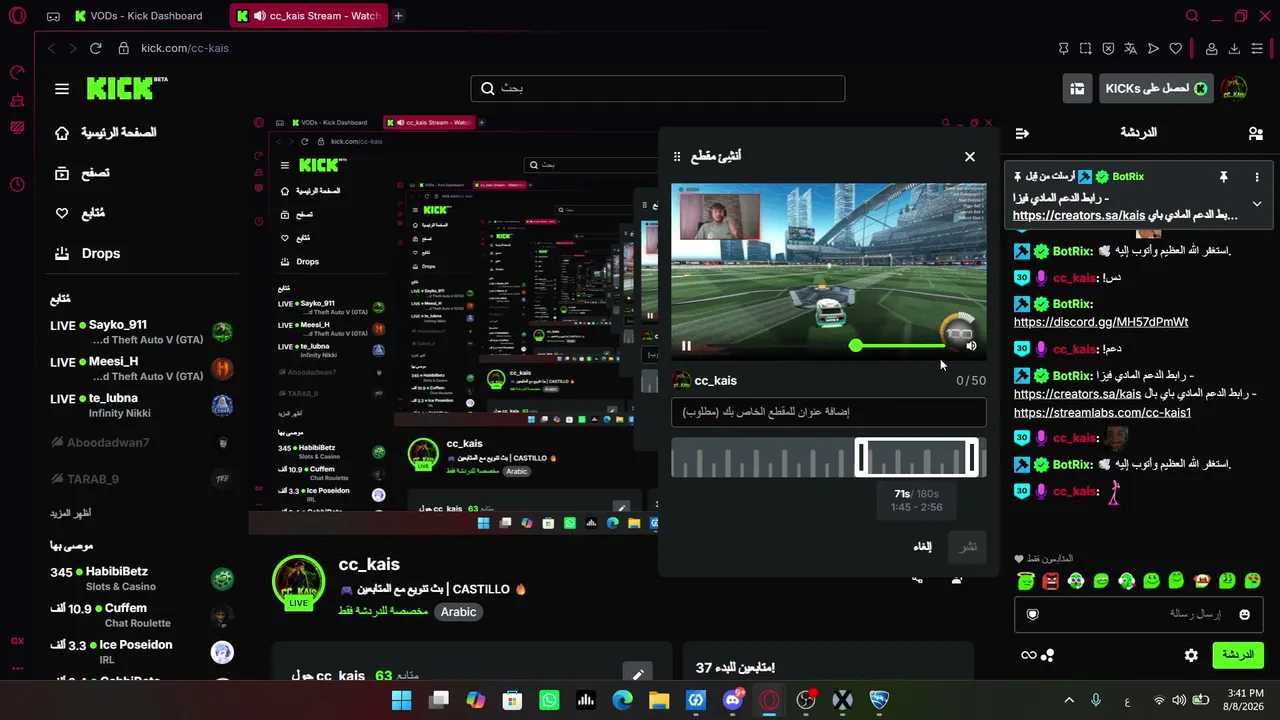Open Opera downloads icon

click(x=1234, y=48)
